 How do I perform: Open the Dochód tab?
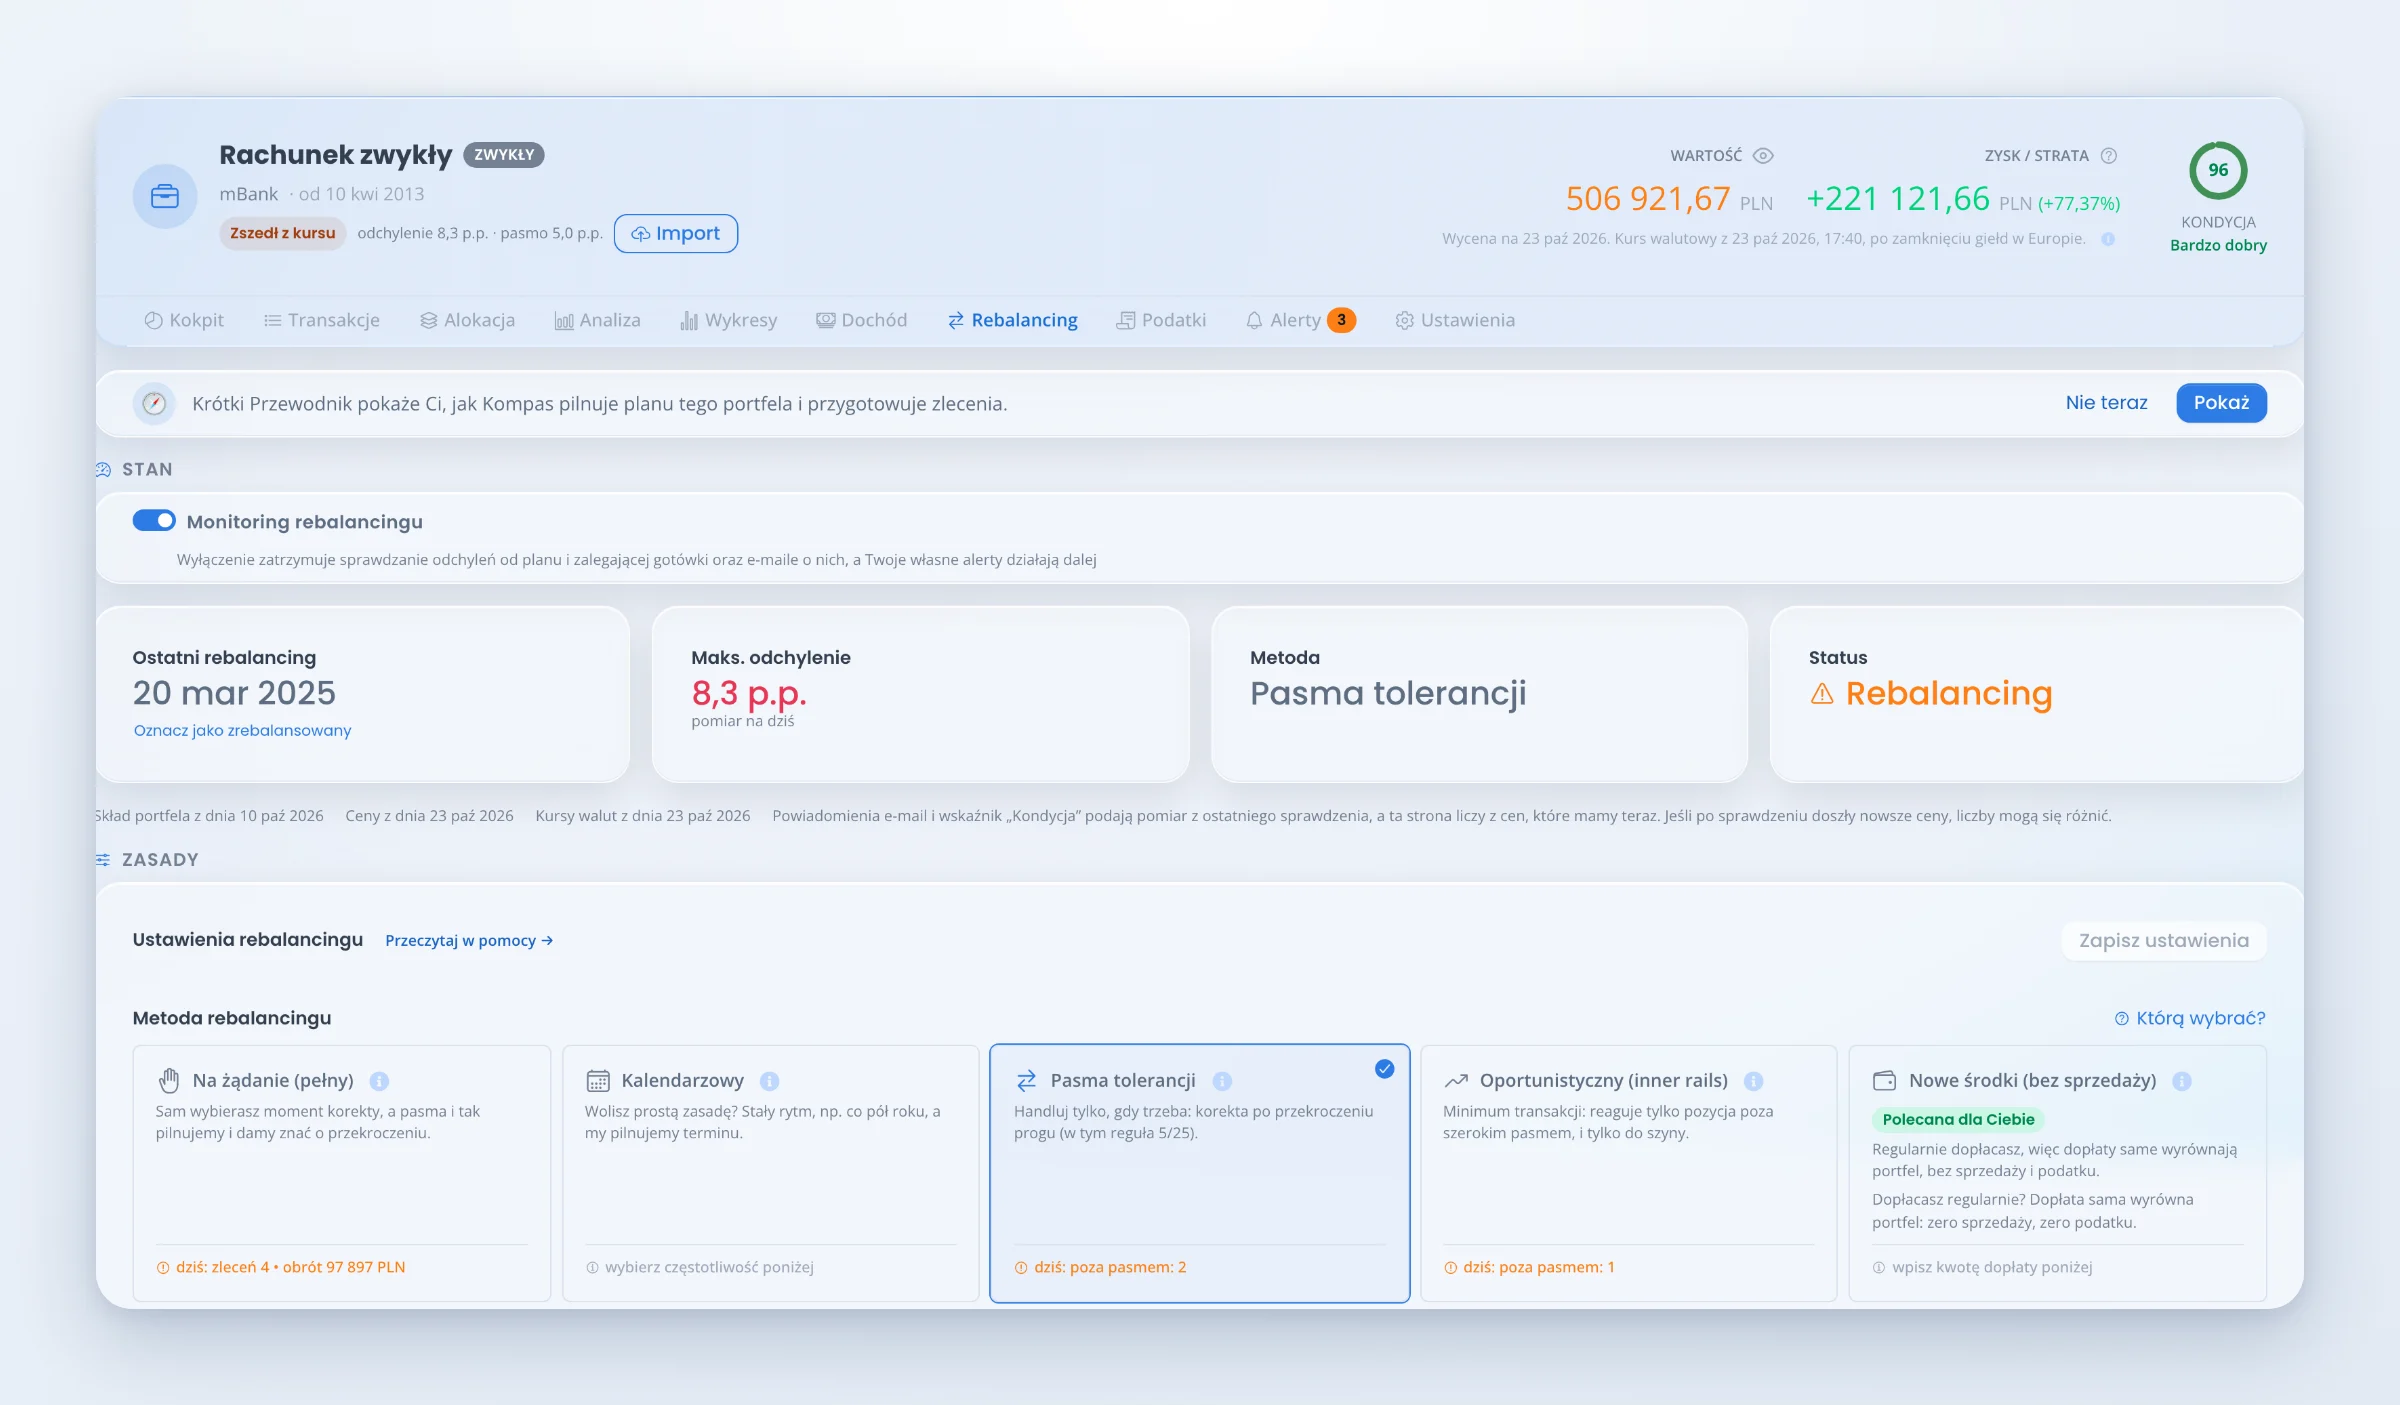click(x=861, y=320)
